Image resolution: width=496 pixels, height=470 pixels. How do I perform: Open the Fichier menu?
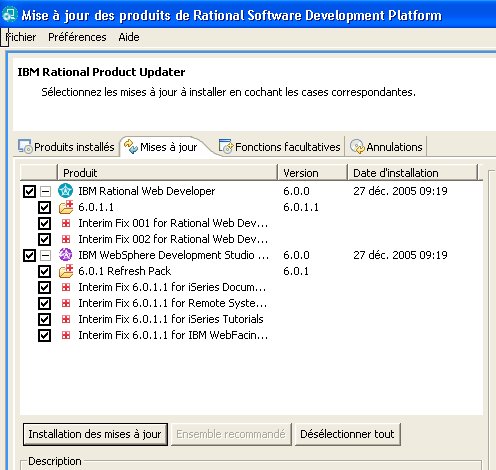tap(21, 37)
